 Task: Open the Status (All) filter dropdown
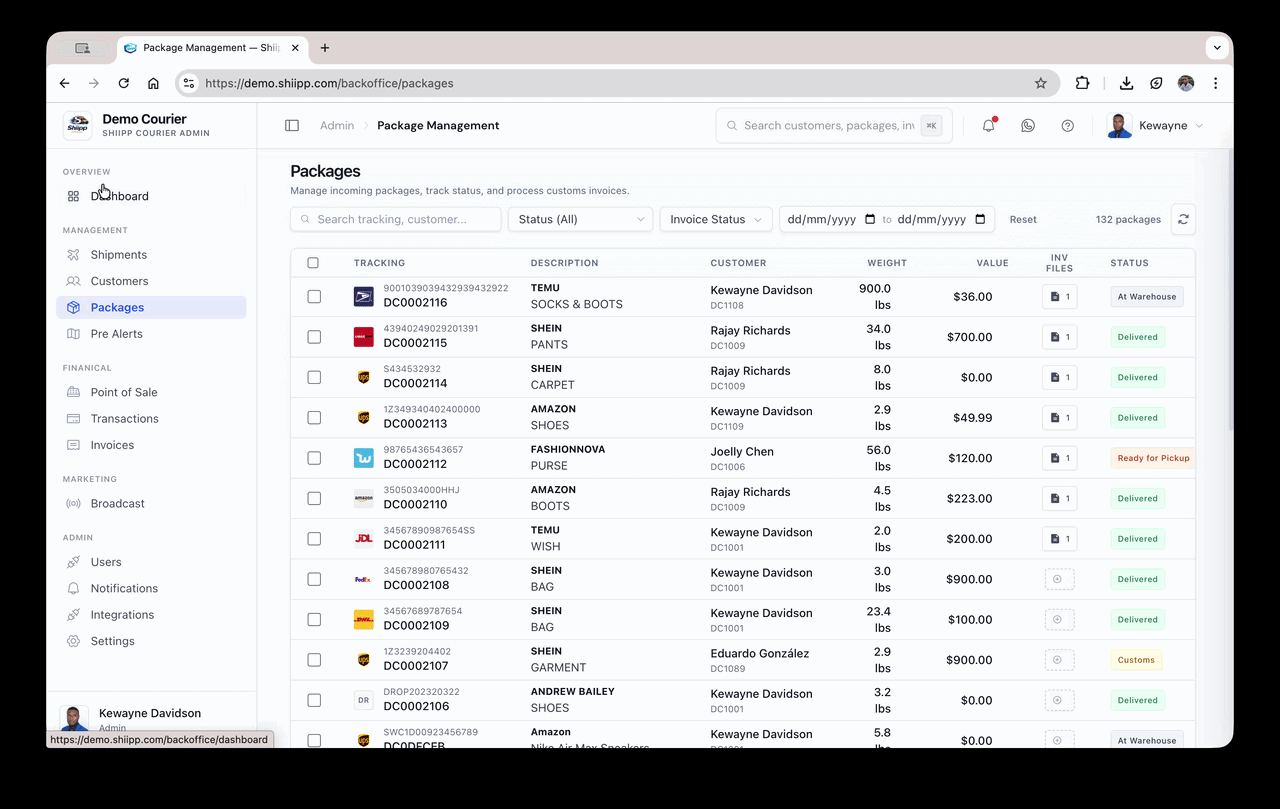click(x=580, y=219)
